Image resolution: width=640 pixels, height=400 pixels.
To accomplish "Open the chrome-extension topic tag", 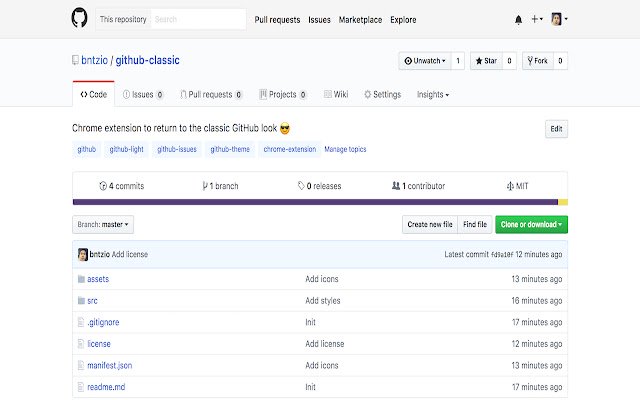I will pyautogui.click(x=290, y=149).
